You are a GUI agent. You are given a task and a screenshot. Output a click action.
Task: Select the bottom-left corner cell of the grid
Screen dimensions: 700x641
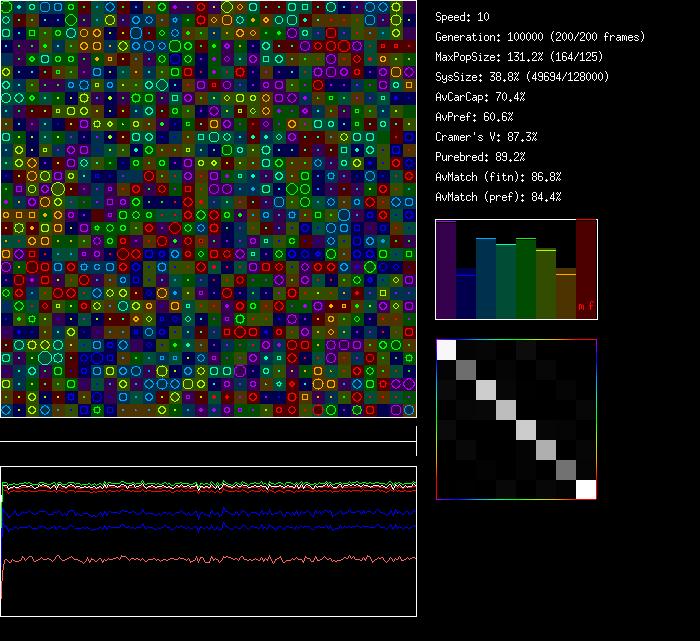pyautogui.click(x=6, y=410)
